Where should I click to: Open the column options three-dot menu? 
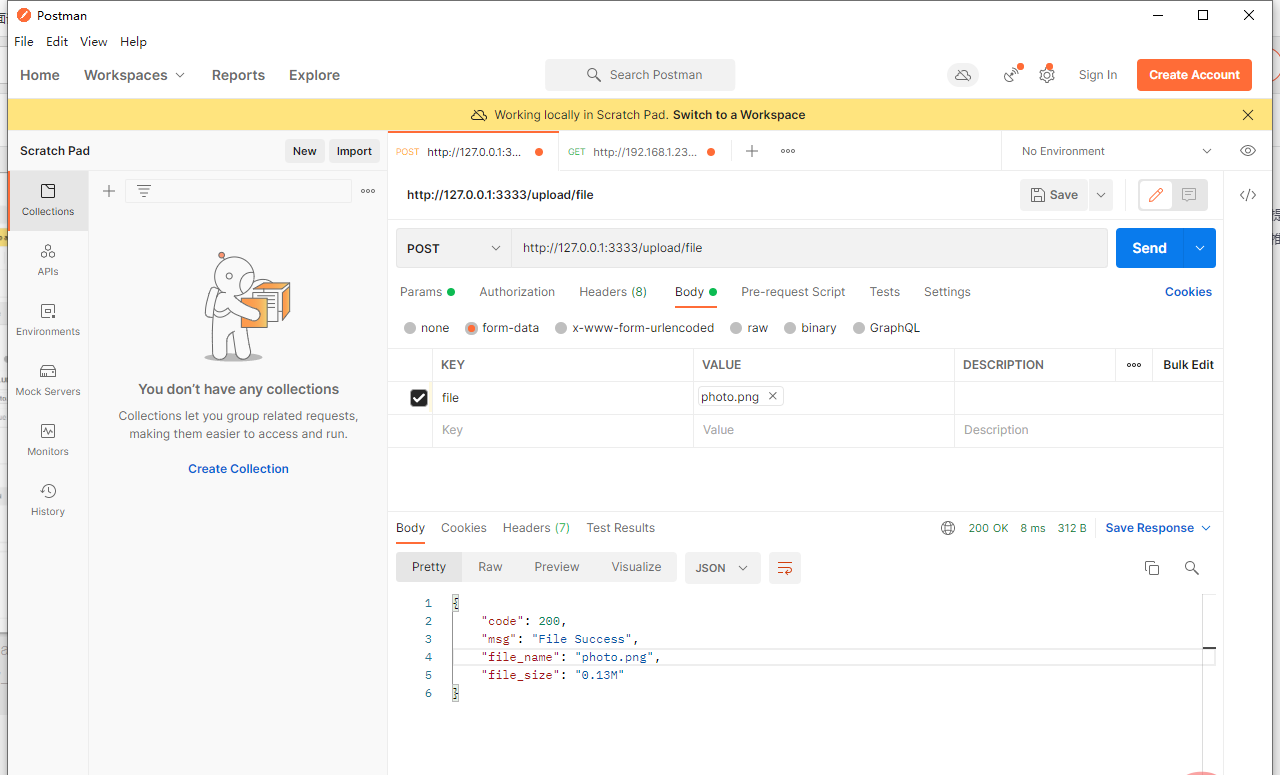(1134, 365)
